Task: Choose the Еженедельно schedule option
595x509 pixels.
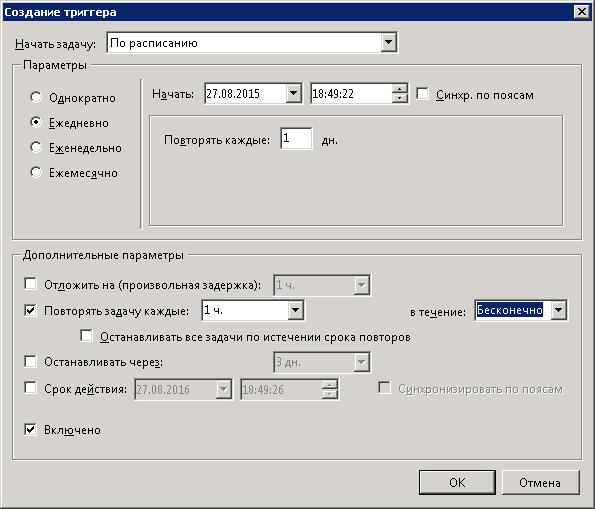Action: 36,147
